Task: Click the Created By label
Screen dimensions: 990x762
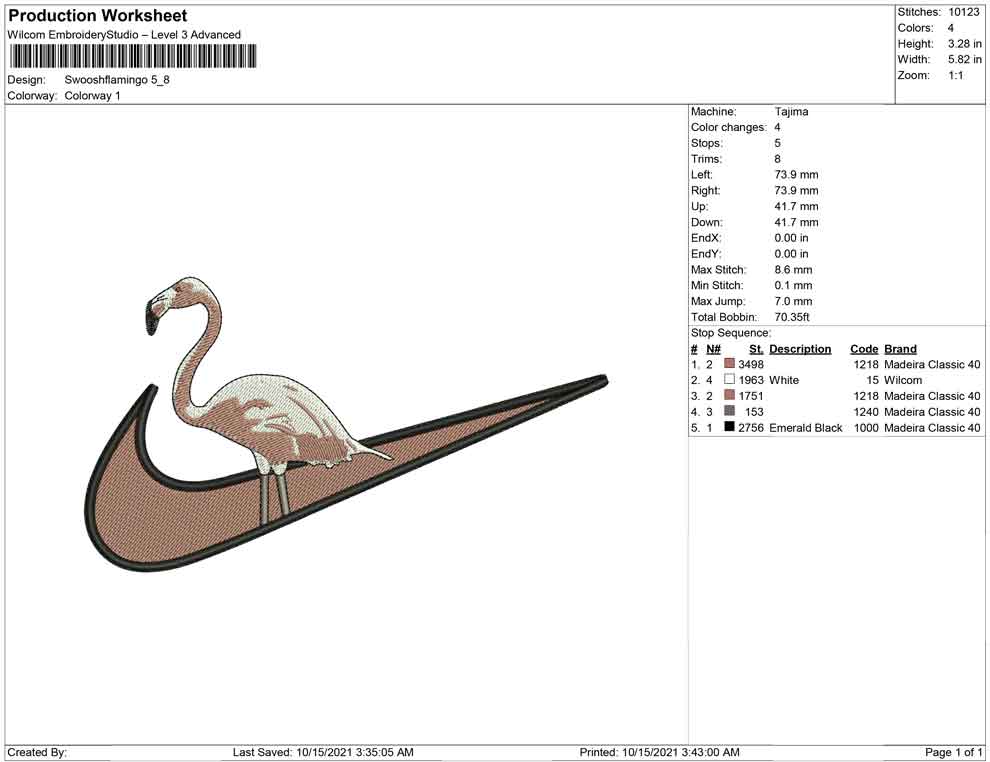Action: tap(37, 753)
